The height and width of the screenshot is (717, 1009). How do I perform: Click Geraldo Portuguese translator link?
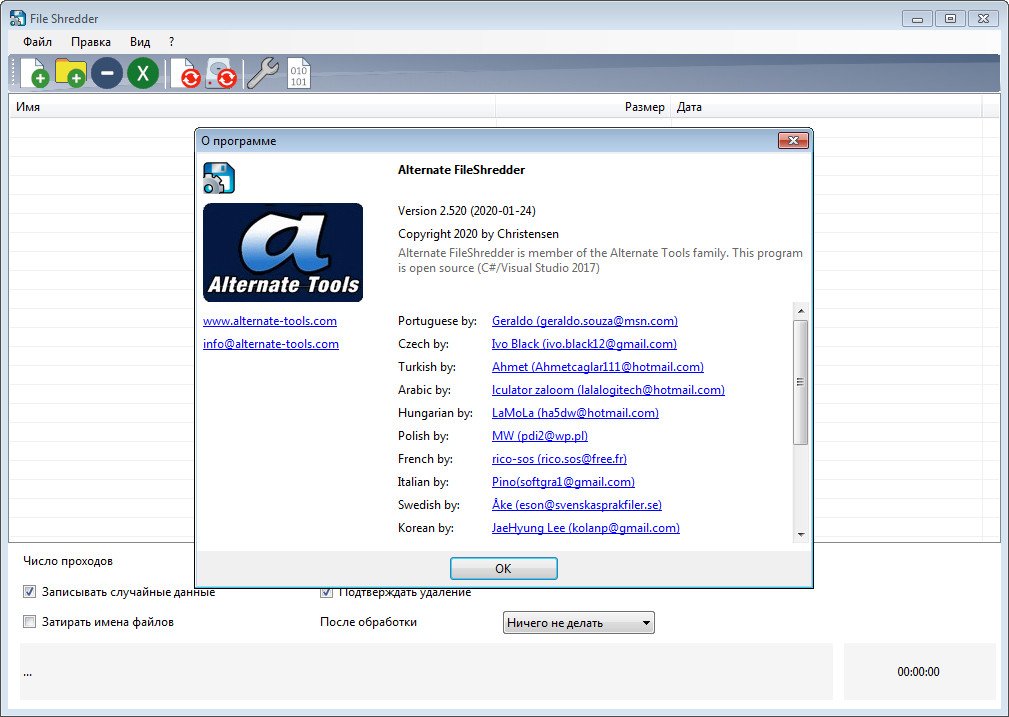585,321
